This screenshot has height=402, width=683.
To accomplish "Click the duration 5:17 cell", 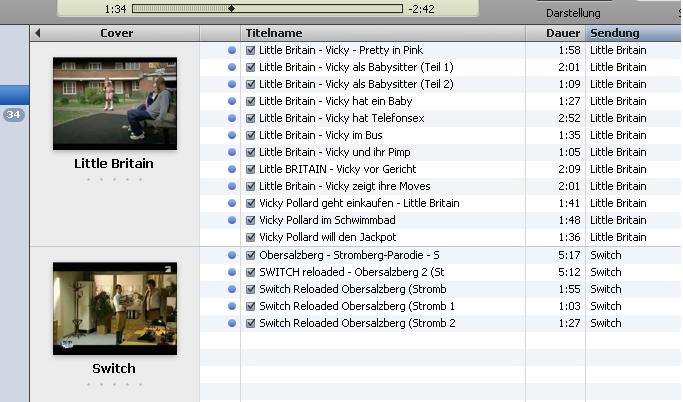I will [569, 255].
